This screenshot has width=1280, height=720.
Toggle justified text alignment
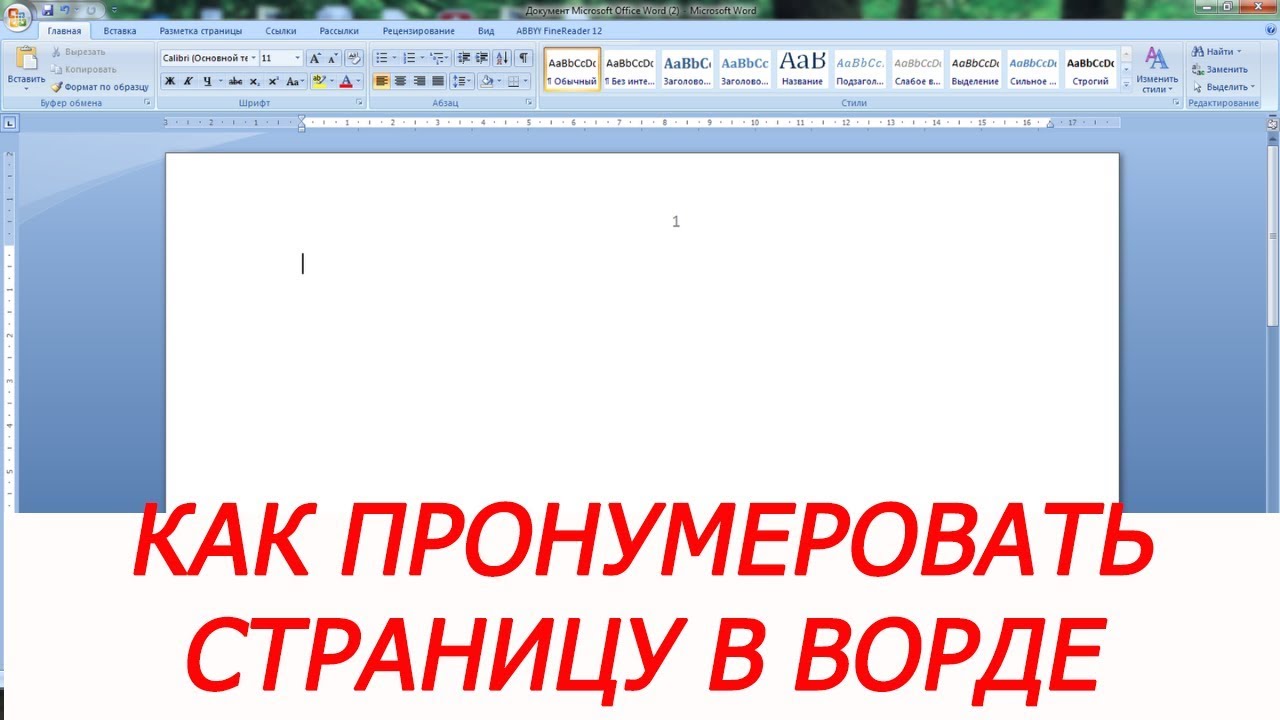(437, 82)
